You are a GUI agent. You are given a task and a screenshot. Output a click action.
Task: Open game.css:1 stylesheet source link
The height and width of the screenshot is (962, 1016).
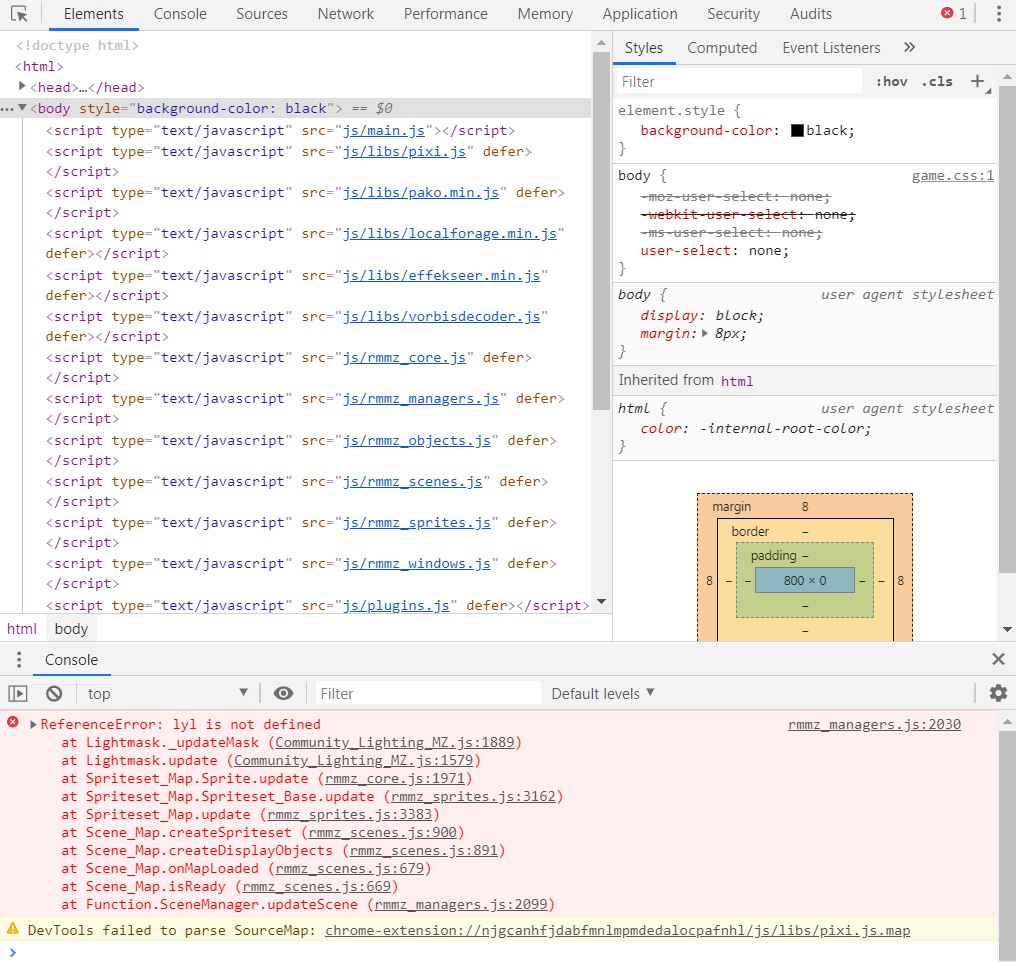(952, 176)
